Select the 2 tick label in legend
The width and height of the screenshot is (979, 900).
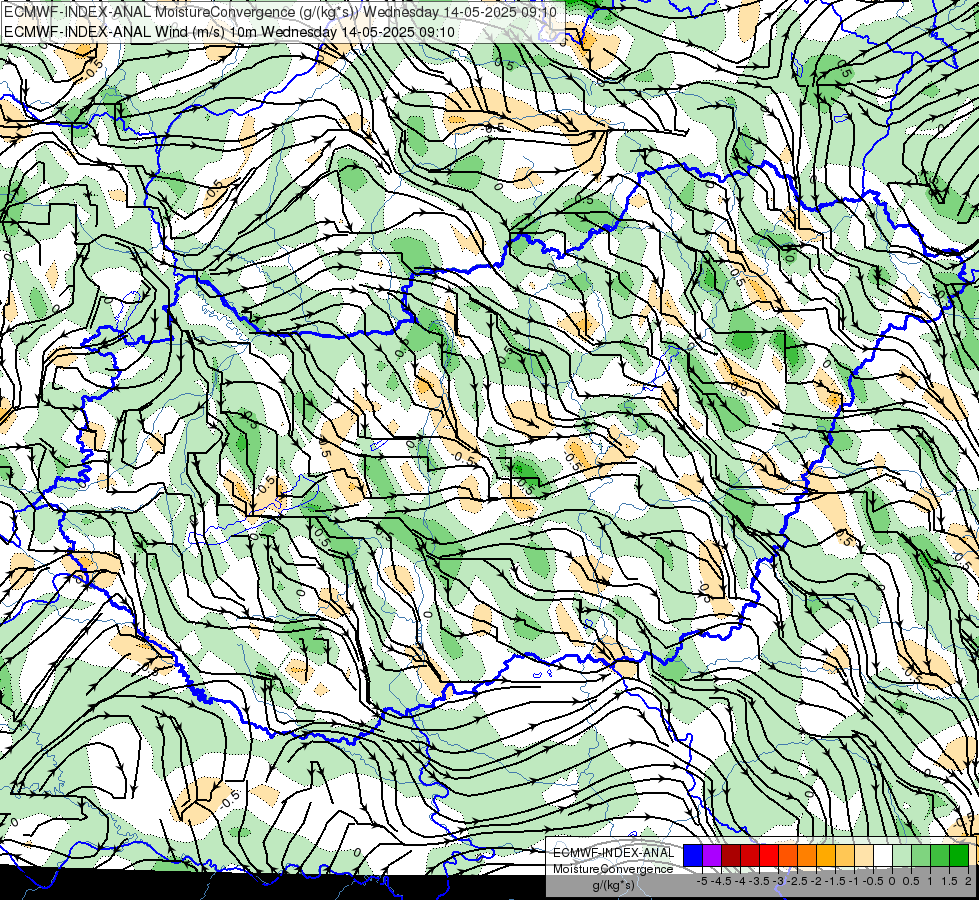968,881
